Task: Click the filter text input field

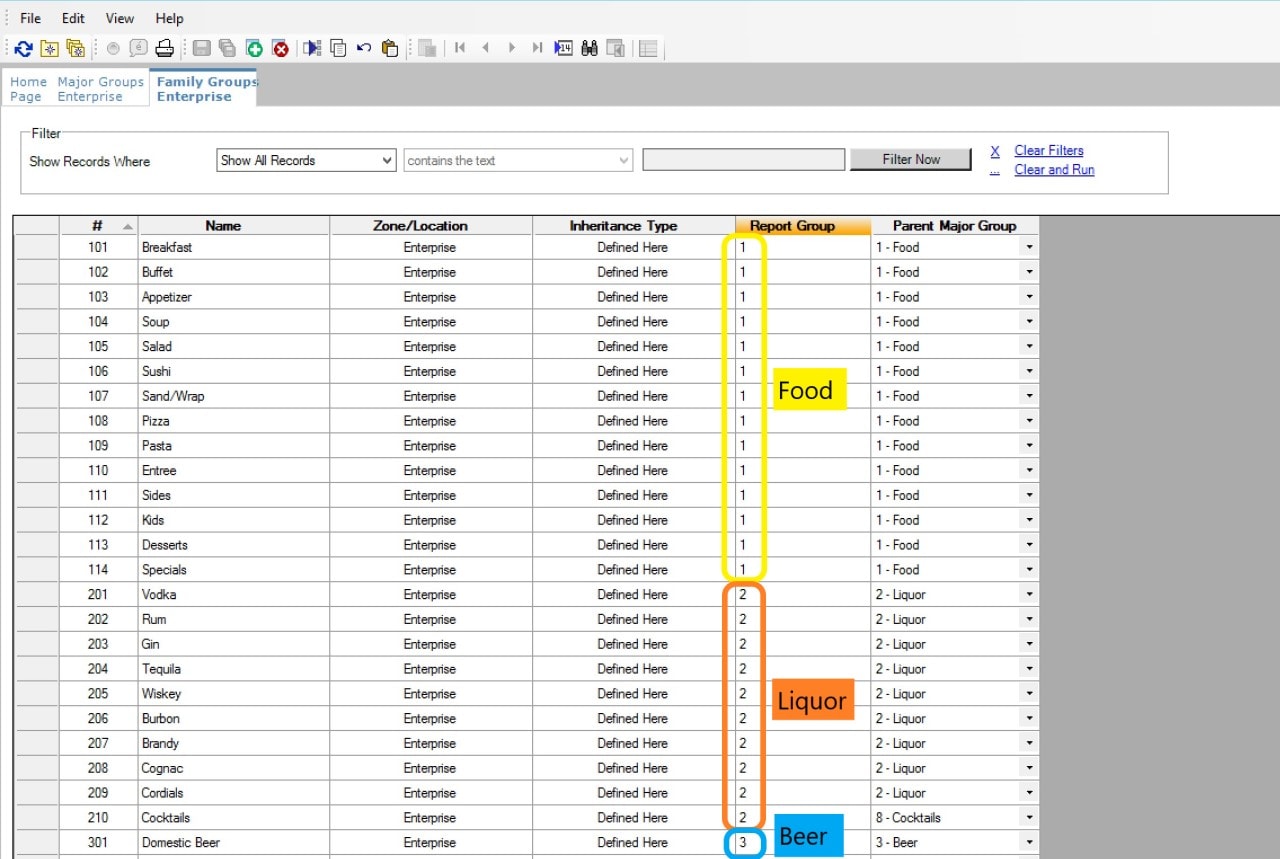Action: pyautogui.click(x=744, y=160)
